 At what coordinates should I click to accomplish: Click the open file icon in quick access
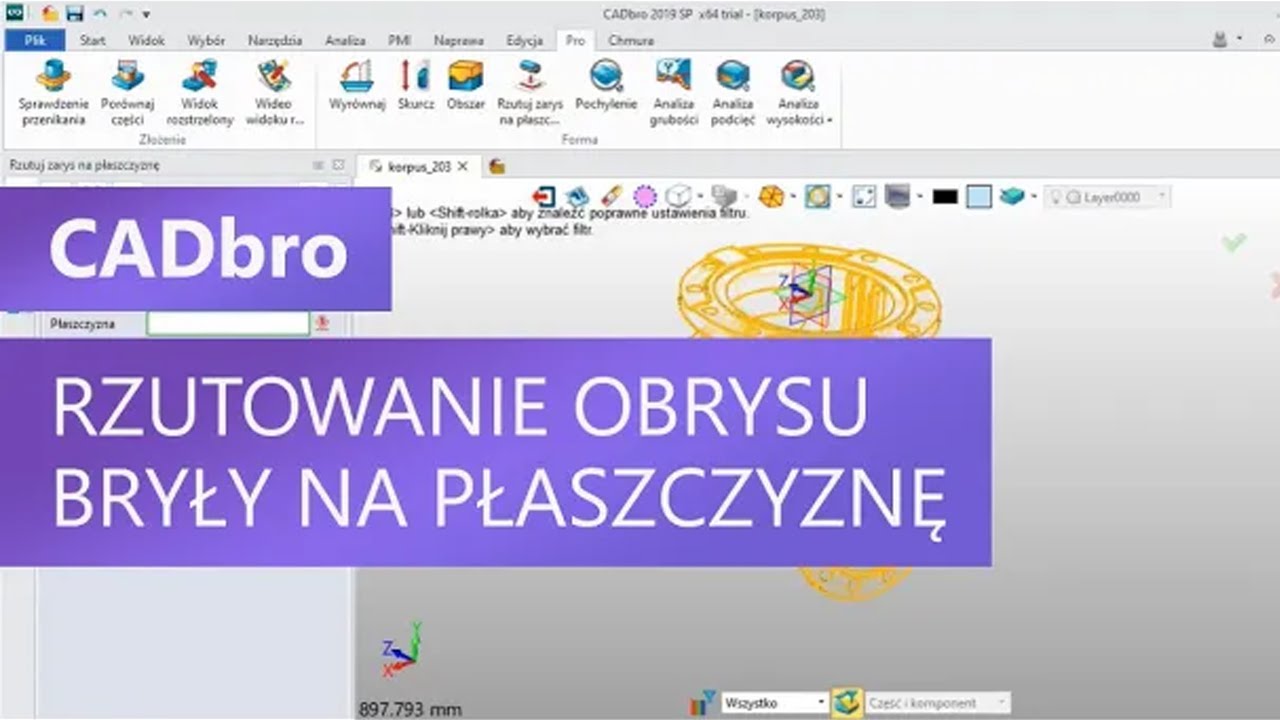click(x=50, y=14)
